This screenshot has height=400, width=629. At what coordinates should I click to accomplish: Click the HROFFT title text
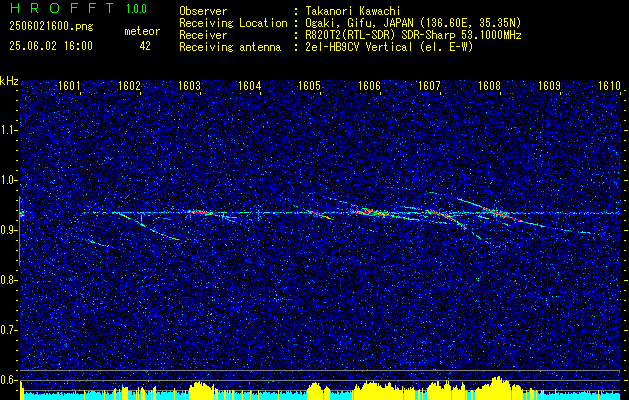[x=62, y=8]
